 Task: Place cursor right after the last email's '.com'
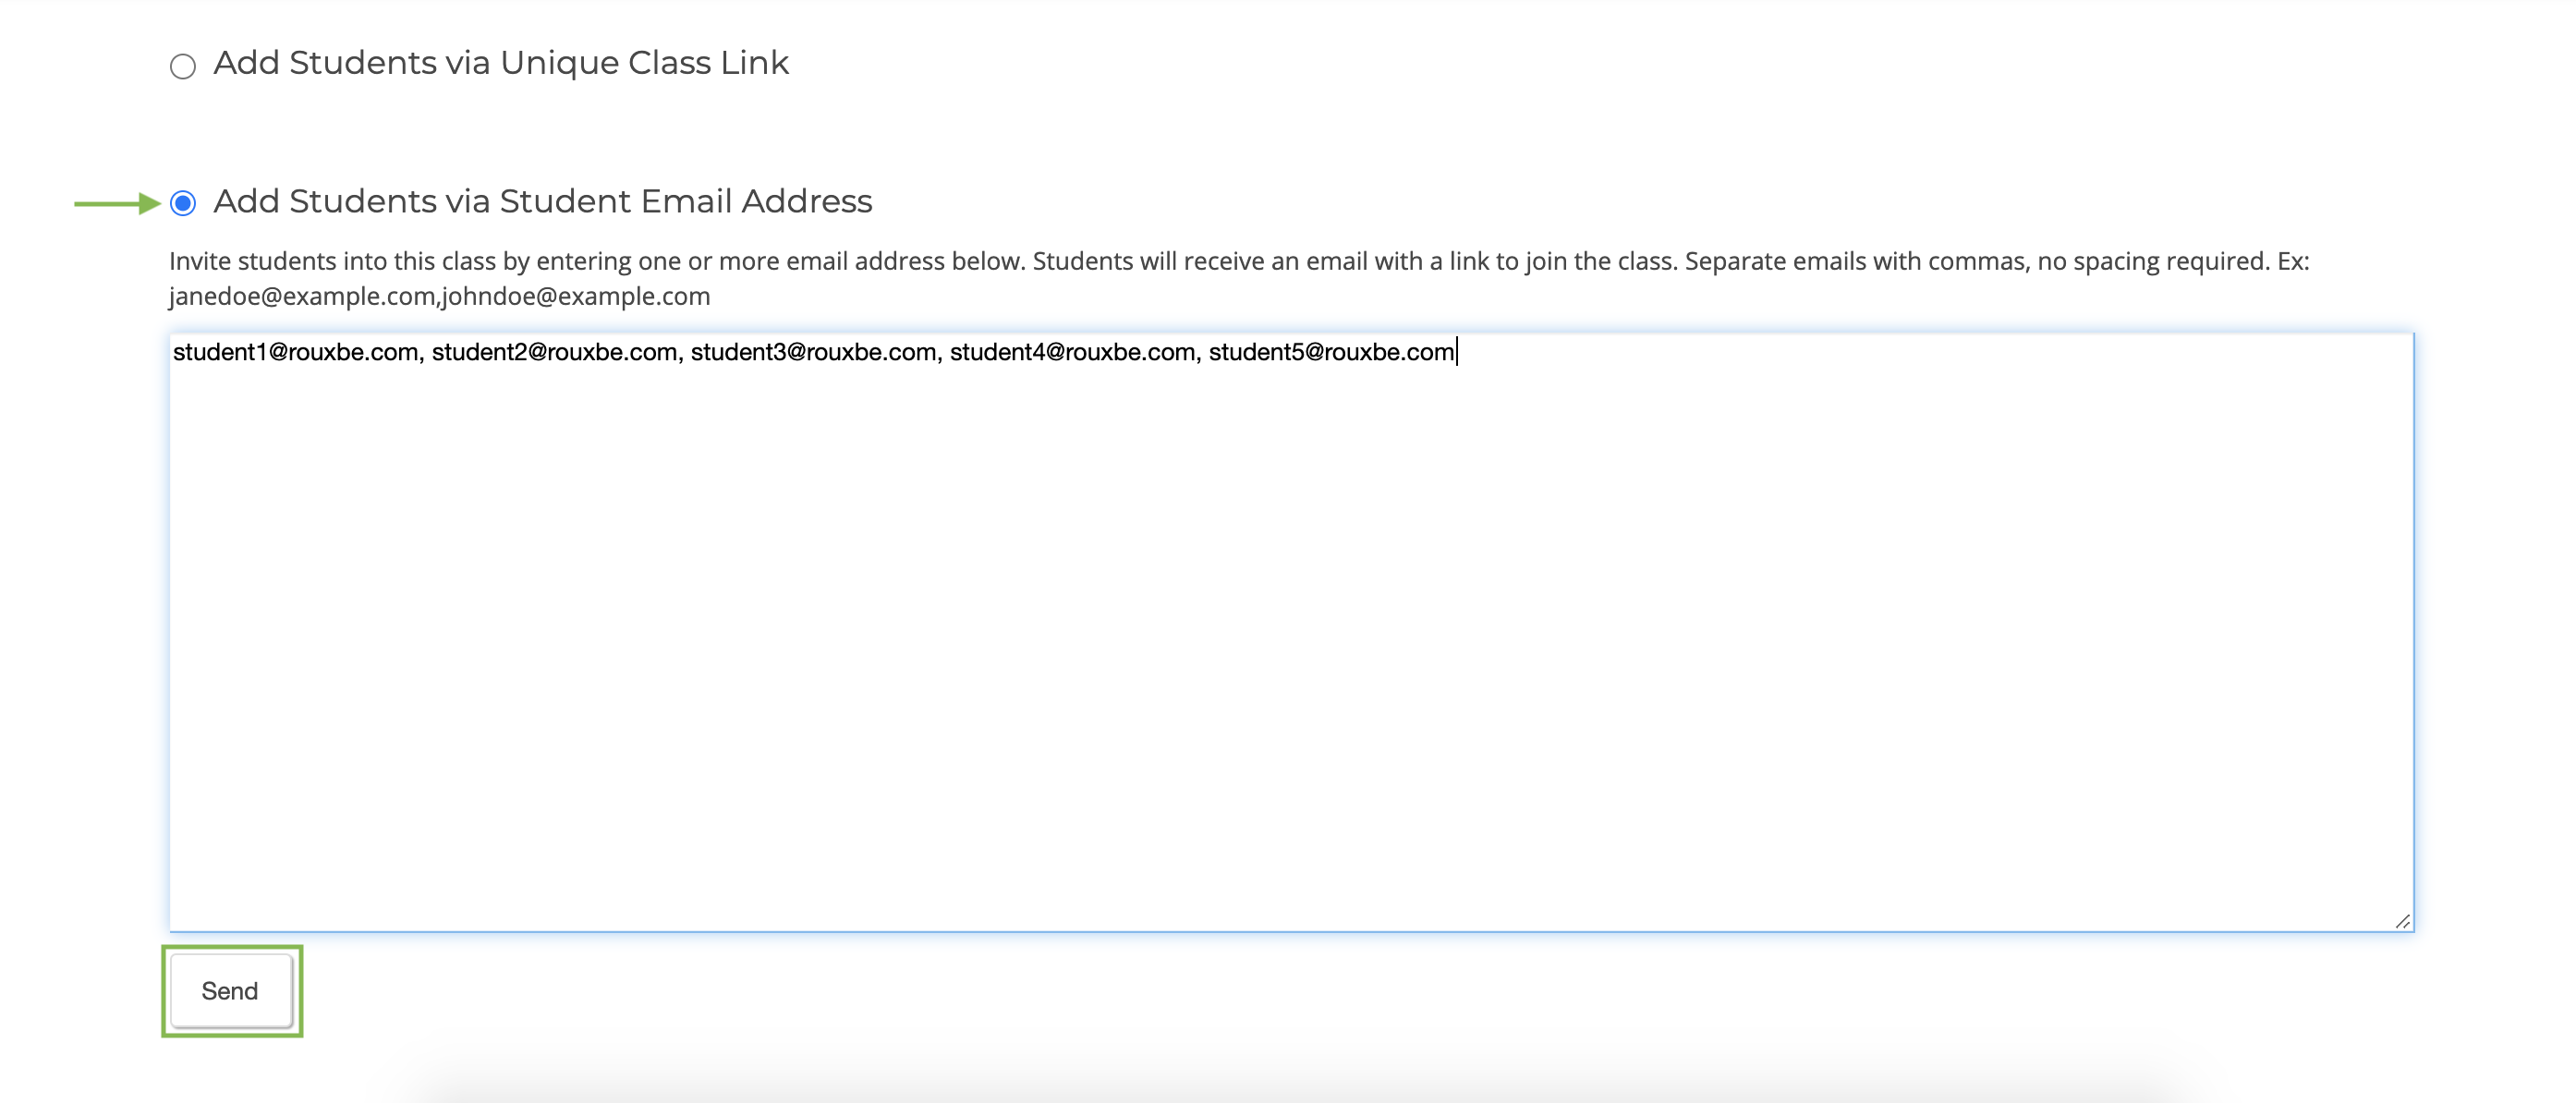(x=1456, y=352)
